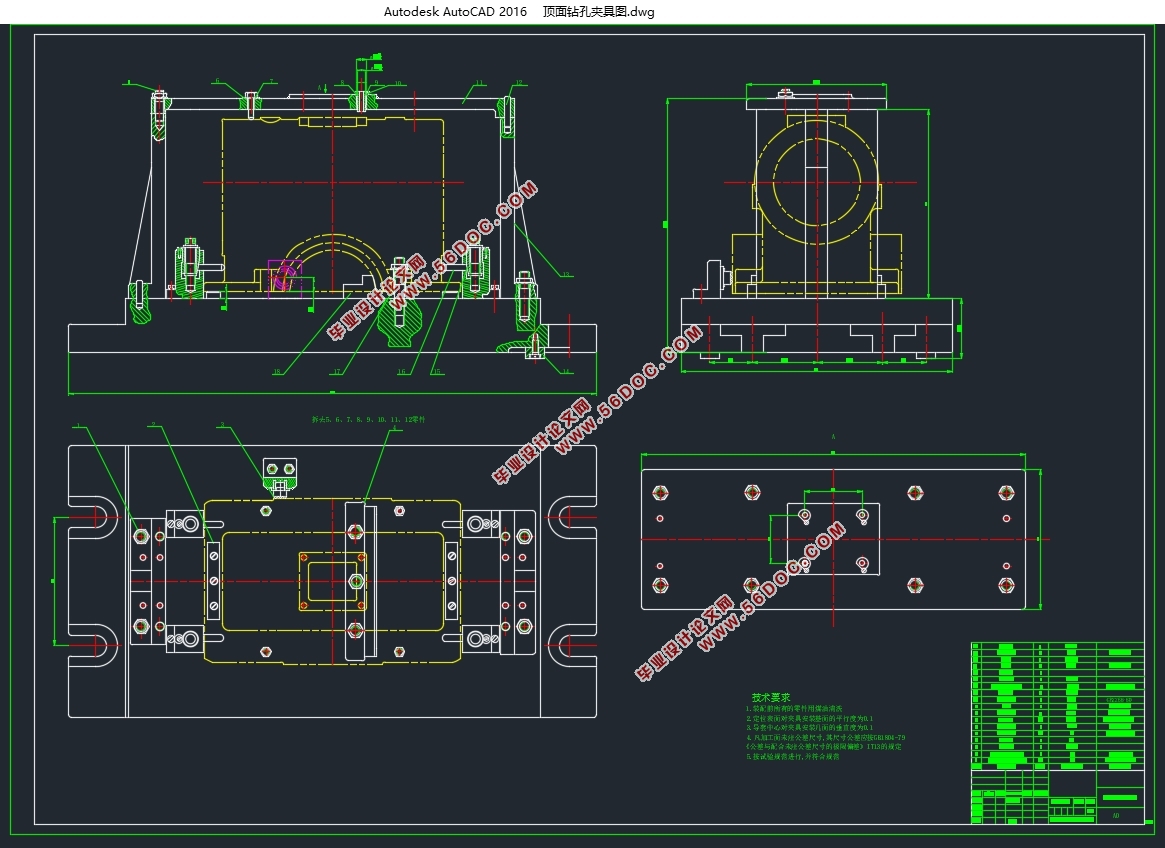This screenshot has height=848, width=1165.
Task: Select the '技术要求' heading text
Action: click(770, 697)
